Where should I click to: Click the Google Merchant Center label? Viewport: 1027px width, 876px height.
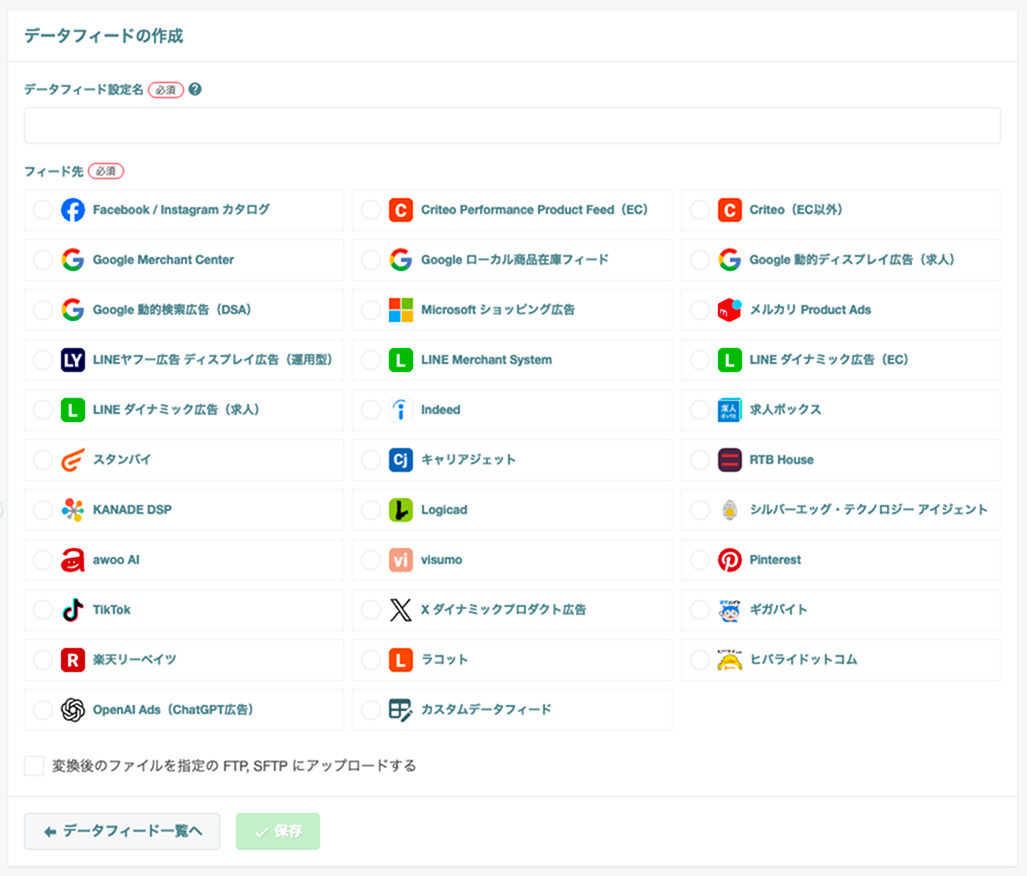point(163,259)
